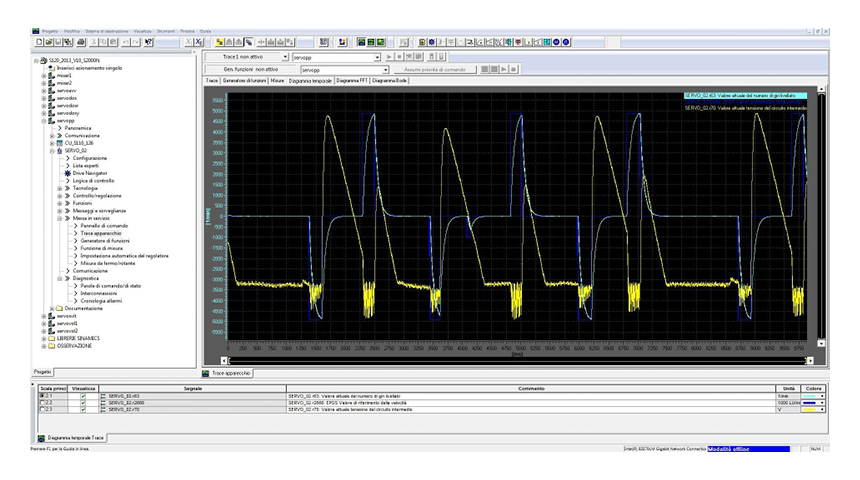Click the context Help arrow-question icon

click(x=149, y=42)
